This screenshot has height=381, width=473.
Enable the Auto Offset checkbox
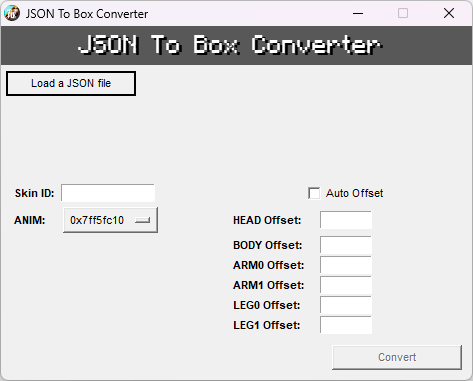tap(314, 193)
